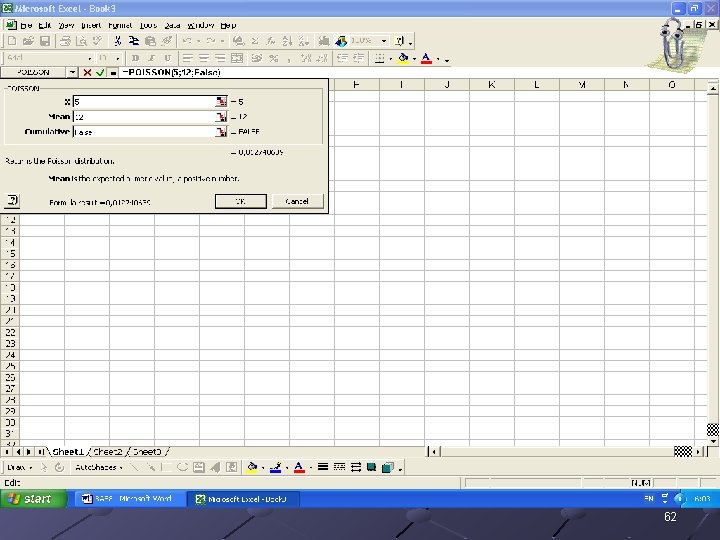Screen dimensions: 720x540
Task: Collapse dialog button beside Mean field
Action: point(221,117)
